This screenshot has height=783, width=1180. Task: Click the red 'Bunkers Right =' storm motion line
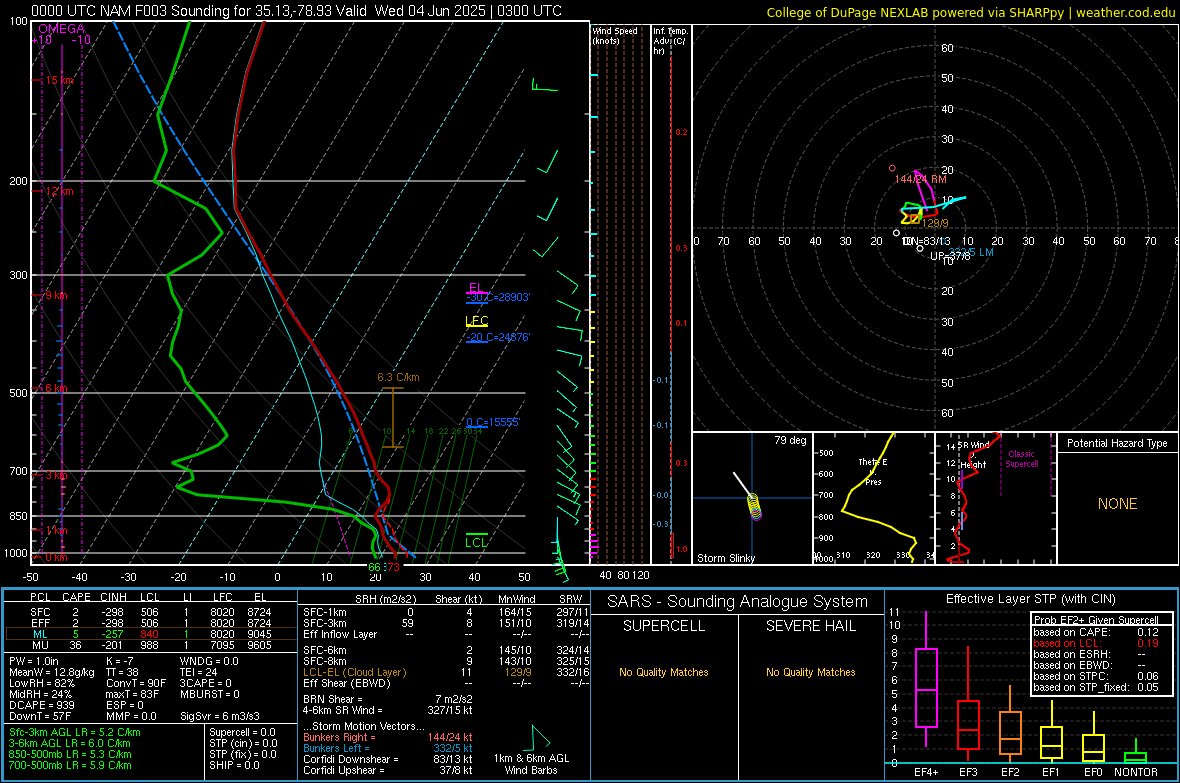coord(388,738)
